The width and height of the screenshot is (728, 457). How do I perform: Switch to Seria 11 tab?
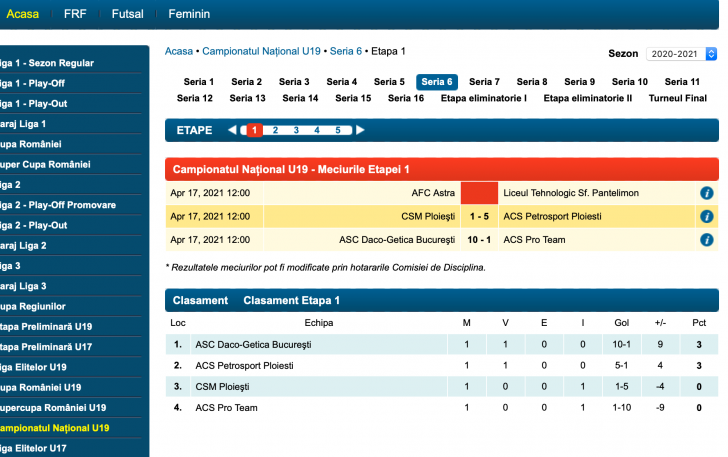[682, 82]
